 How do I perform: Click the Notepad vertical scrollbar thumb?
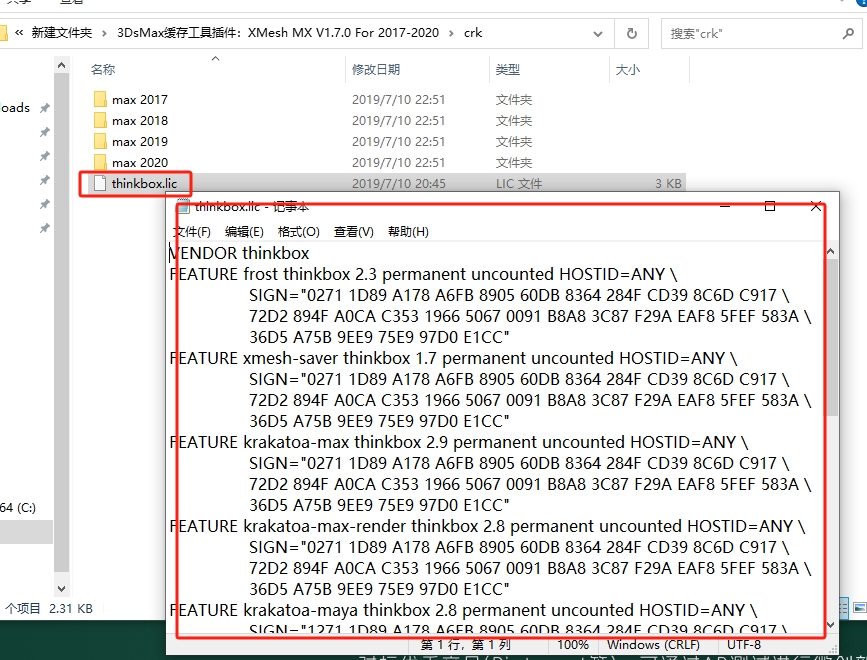pyautogui.click(x=831, y=337)
